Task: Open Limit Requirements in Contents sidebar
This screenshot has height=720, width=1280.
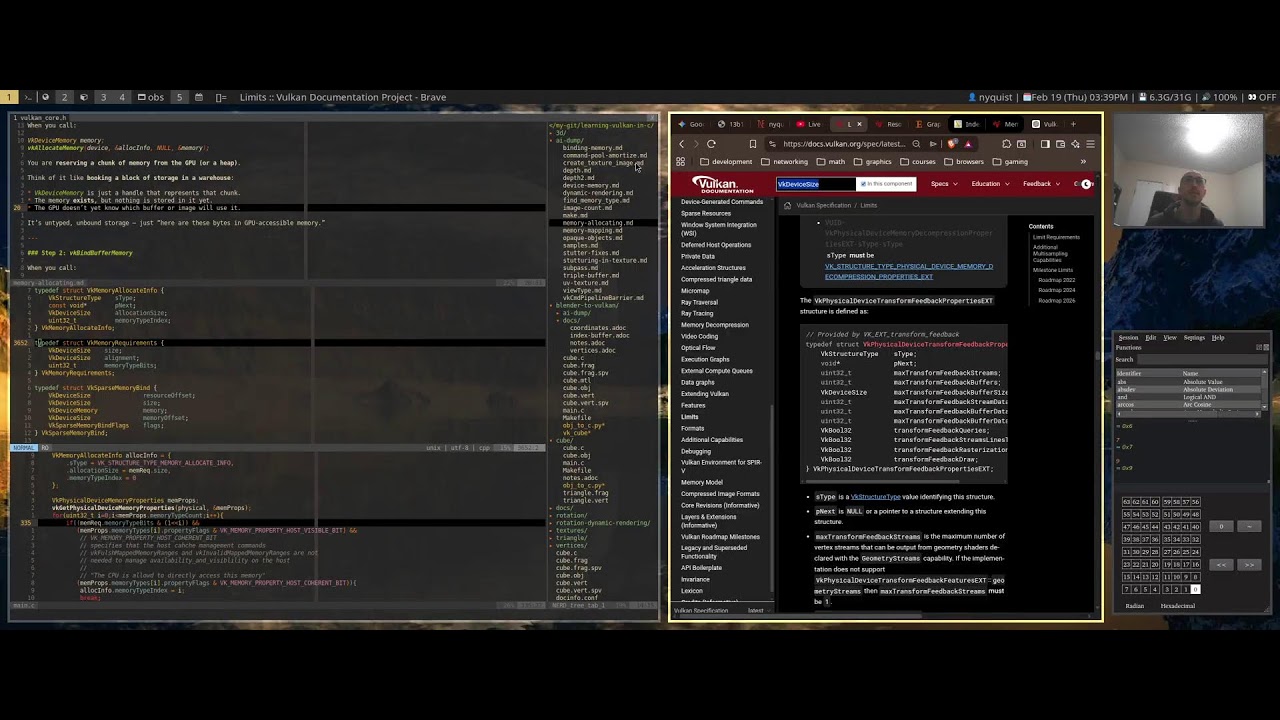Action: click(1056, 237)
